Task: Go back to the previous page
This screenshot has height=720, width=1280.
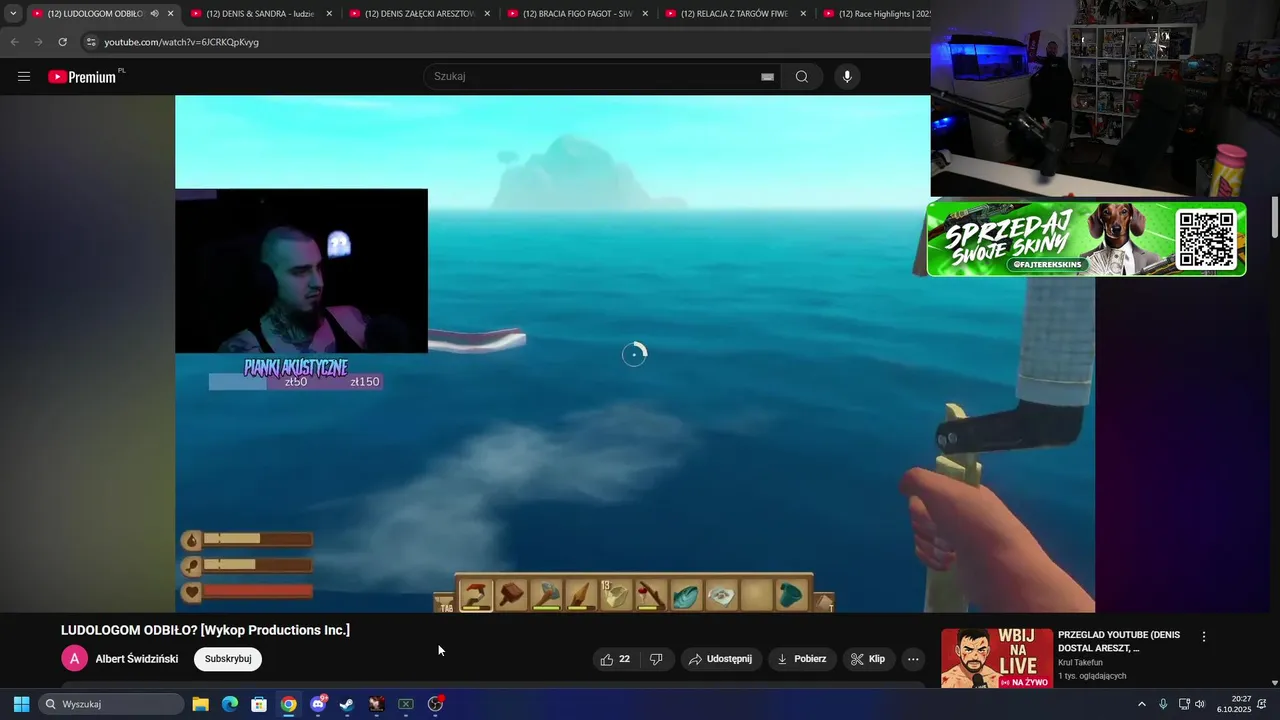Action: tap(14, 42)
